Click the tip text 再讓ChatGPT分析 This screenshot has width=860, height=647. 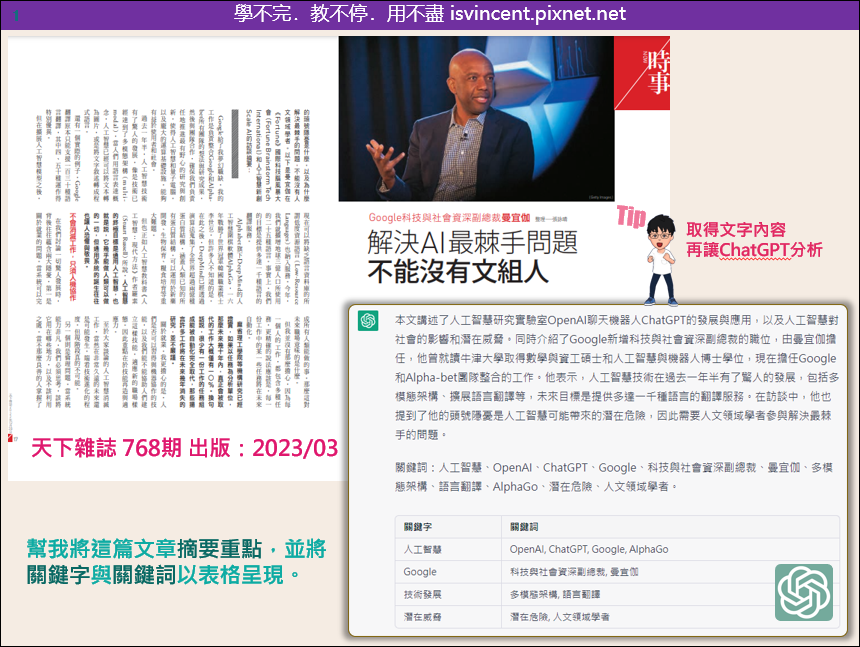[754, 249]
